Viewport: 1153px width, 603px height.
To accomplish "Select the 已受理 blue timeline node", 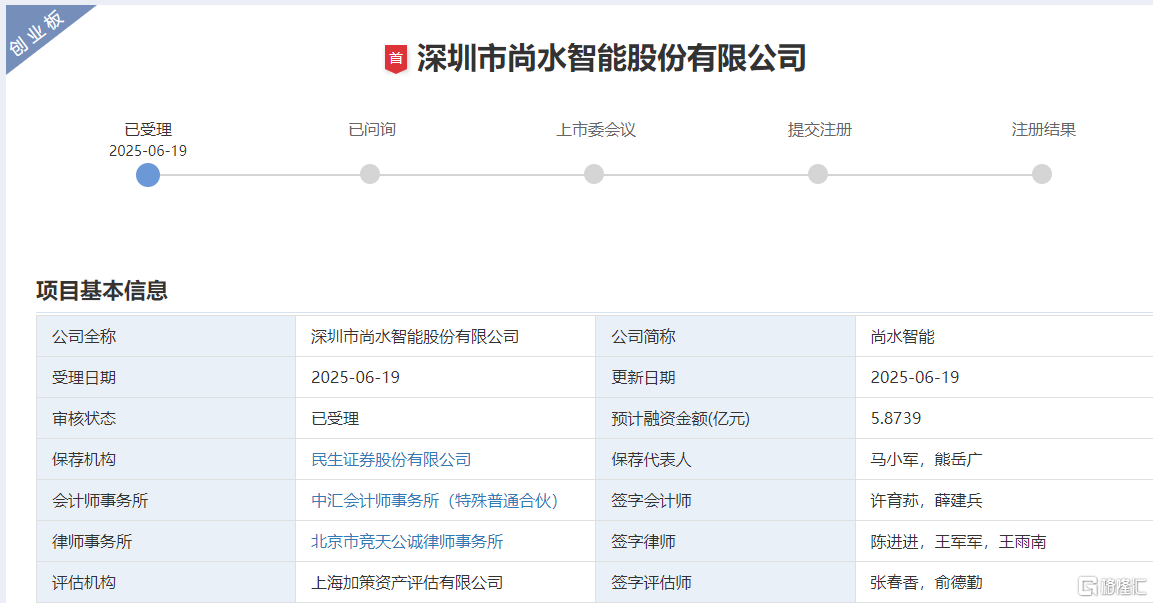I will (148, 175).
